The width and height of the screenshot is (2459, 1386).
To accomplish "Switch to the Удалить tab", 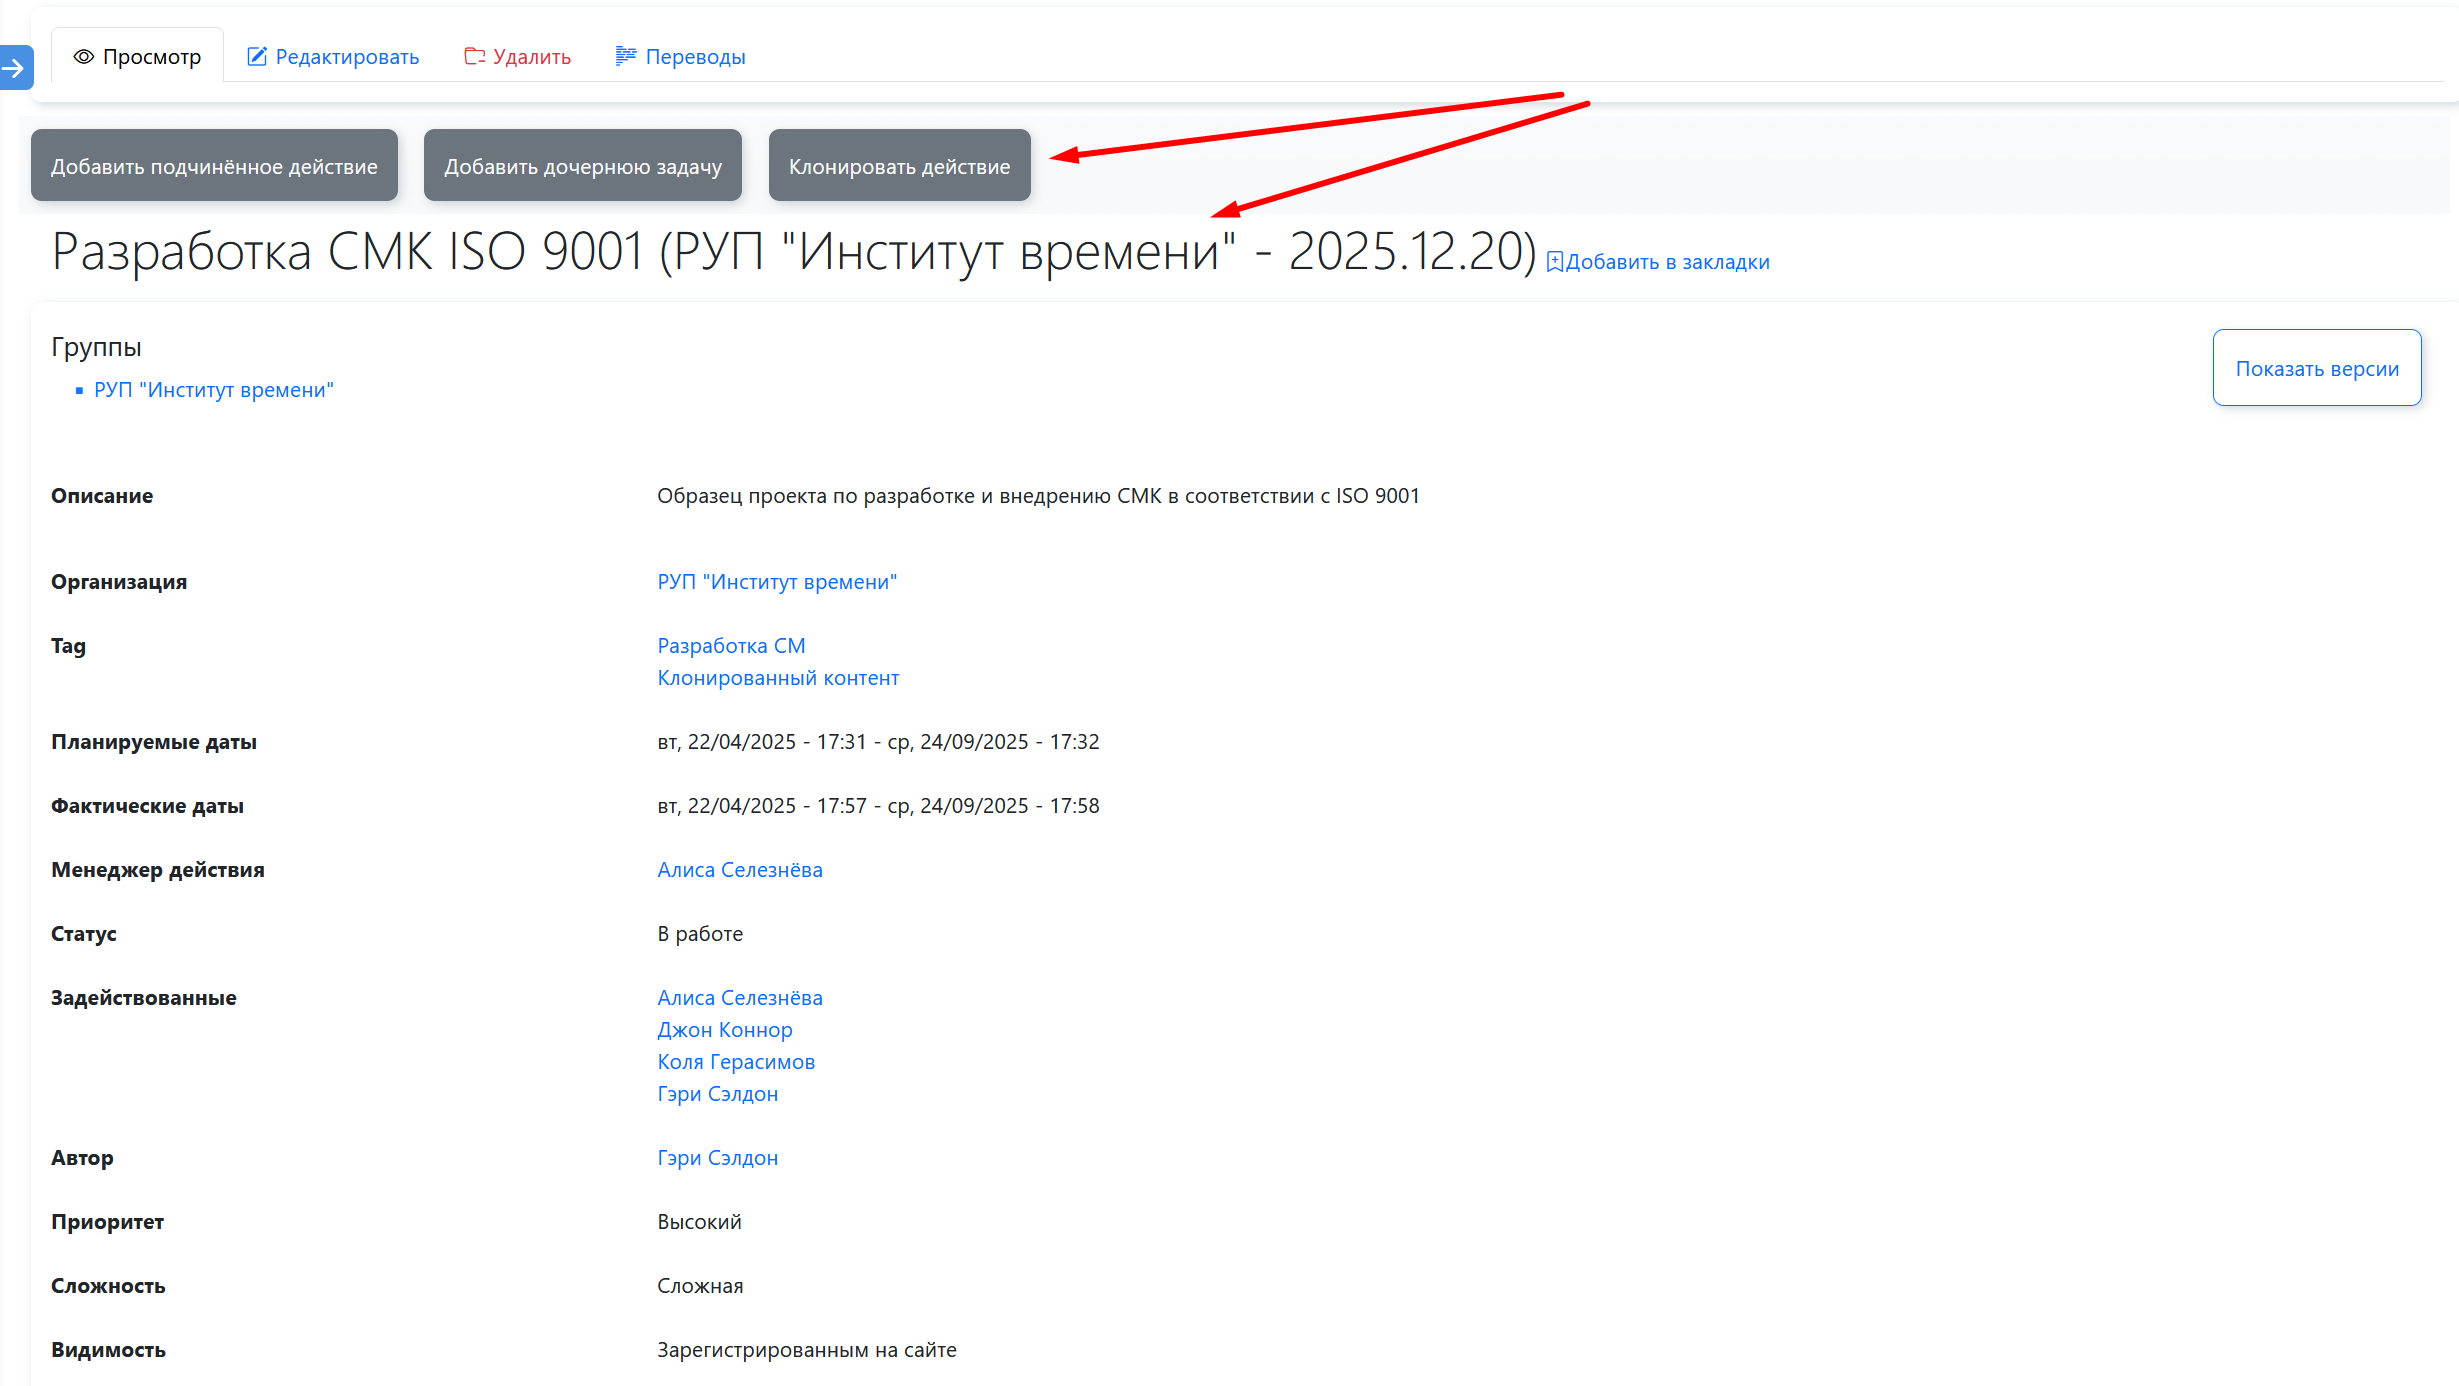I will click(531, 57).
